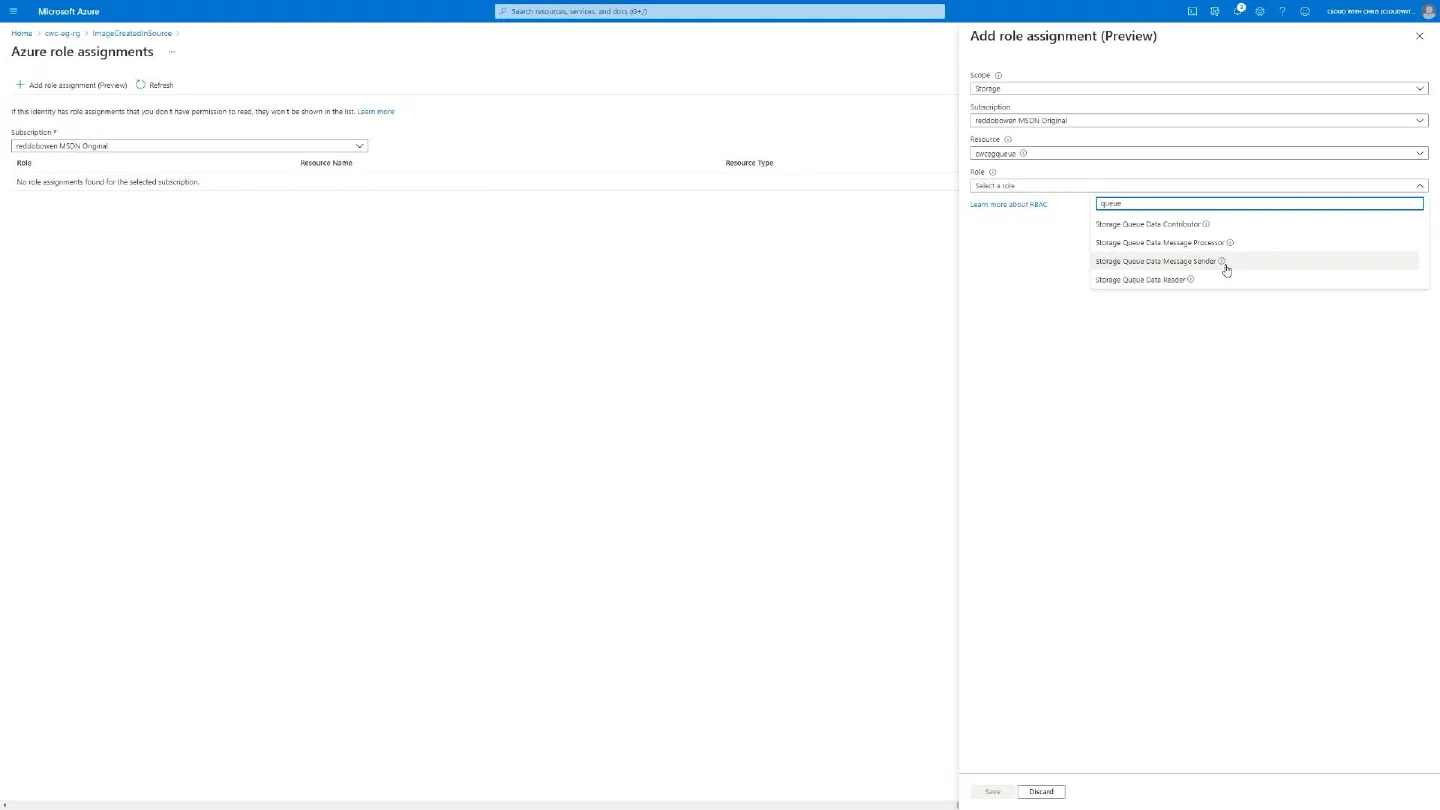This screenshot has height=810, width=1440.
Task: Open the Help question mark icon
Action: [x=1282, y=11]
